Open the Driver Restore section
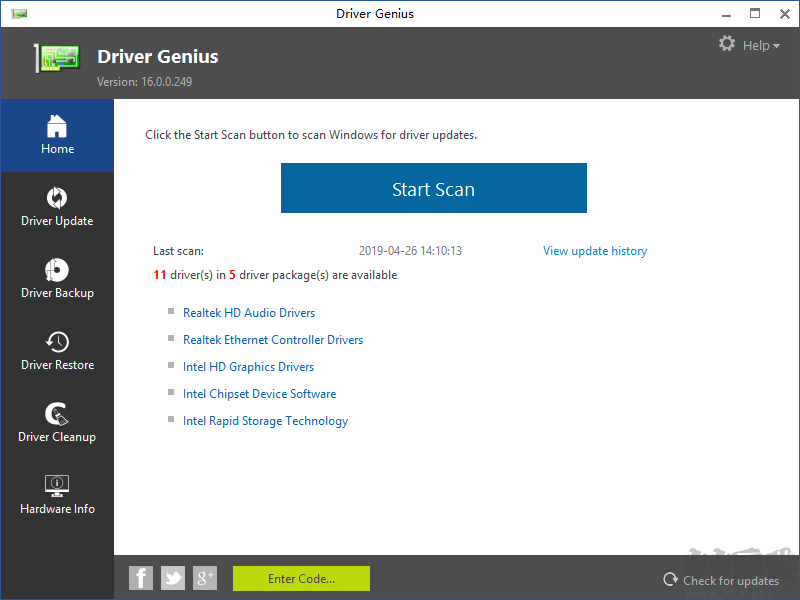 tap(57, 351)
